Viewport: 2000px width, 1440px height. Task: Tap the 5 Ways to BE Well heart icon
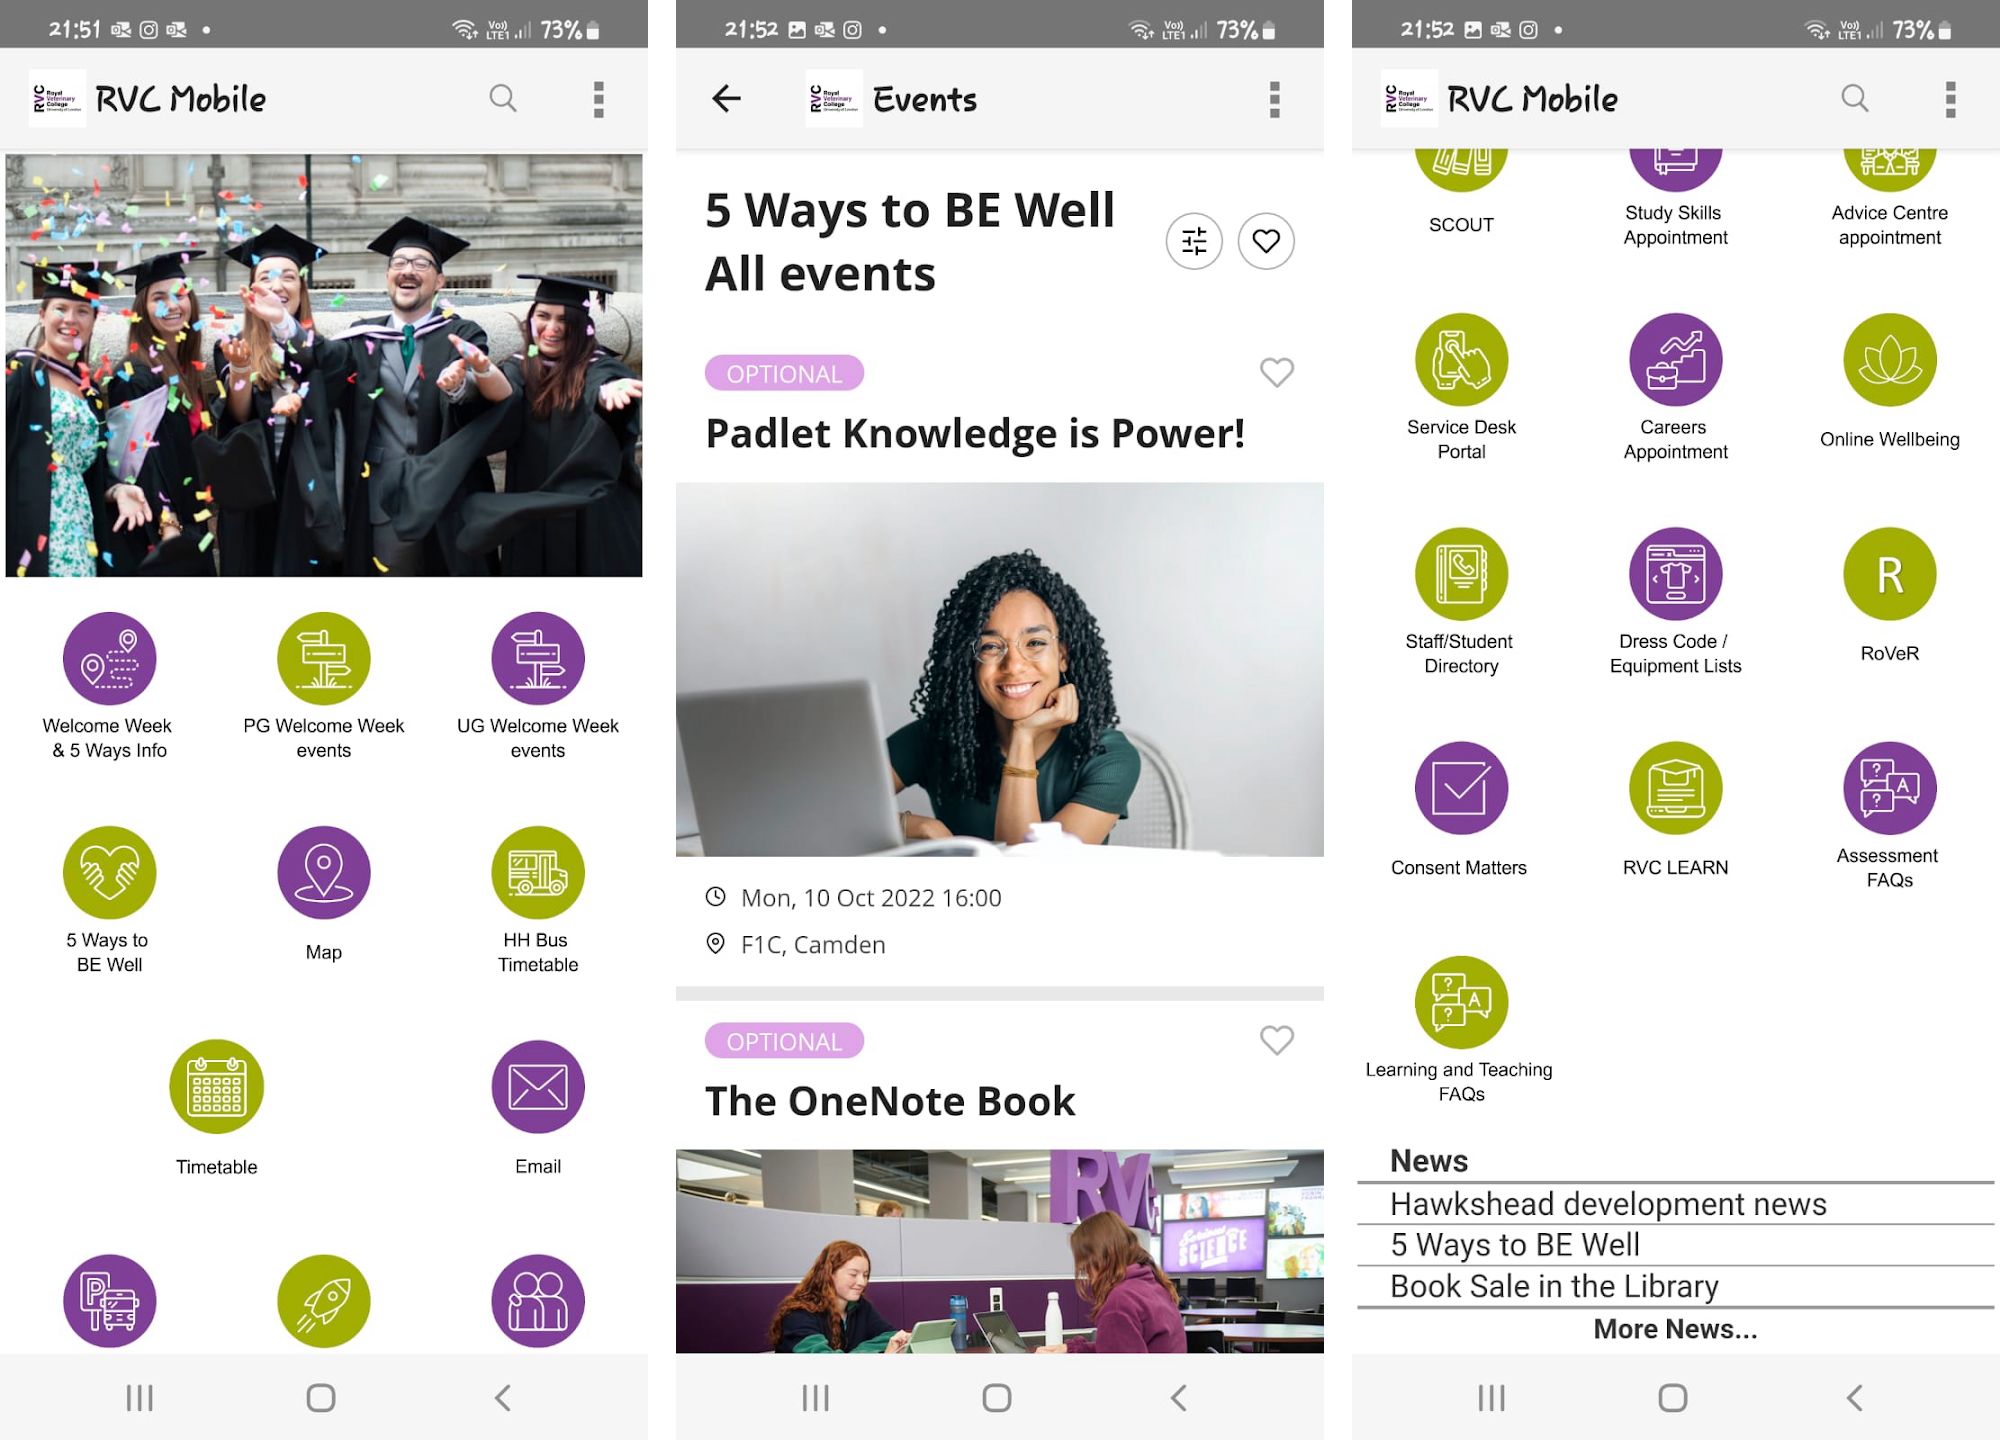(110, 872)
